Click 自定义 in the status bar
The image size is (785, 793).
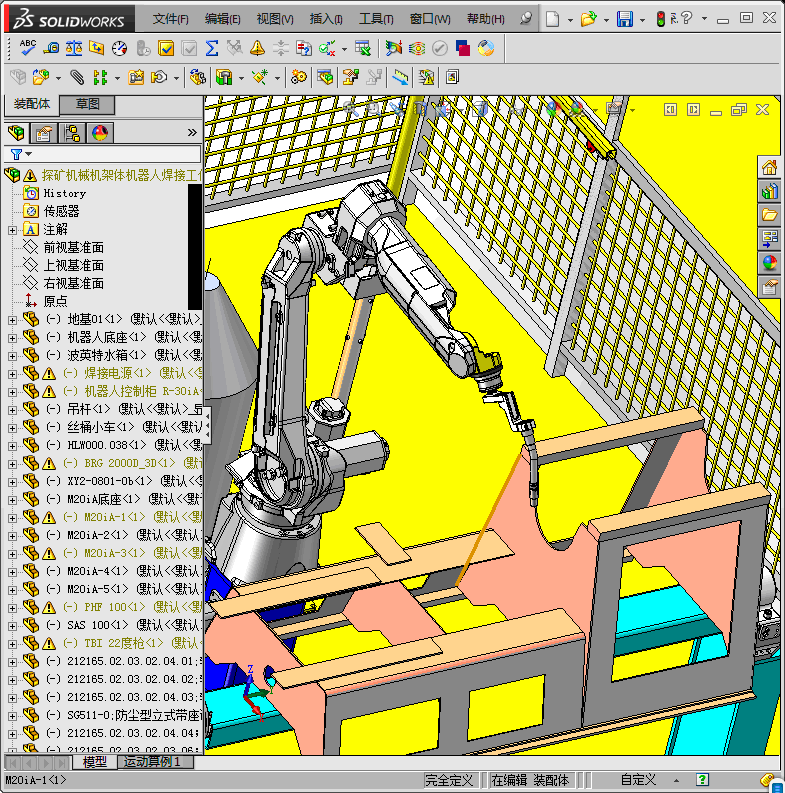[638, 780]
